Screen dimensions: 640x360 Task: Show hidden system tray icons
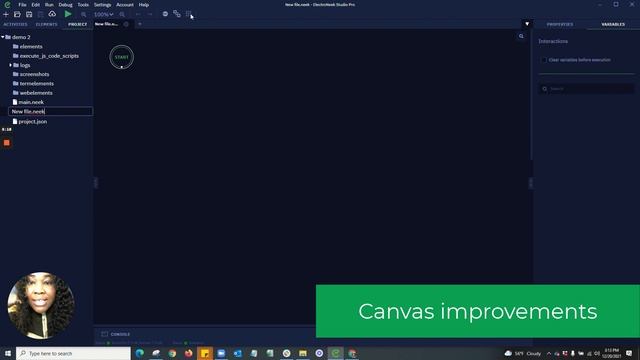click(x=549, y=353)
